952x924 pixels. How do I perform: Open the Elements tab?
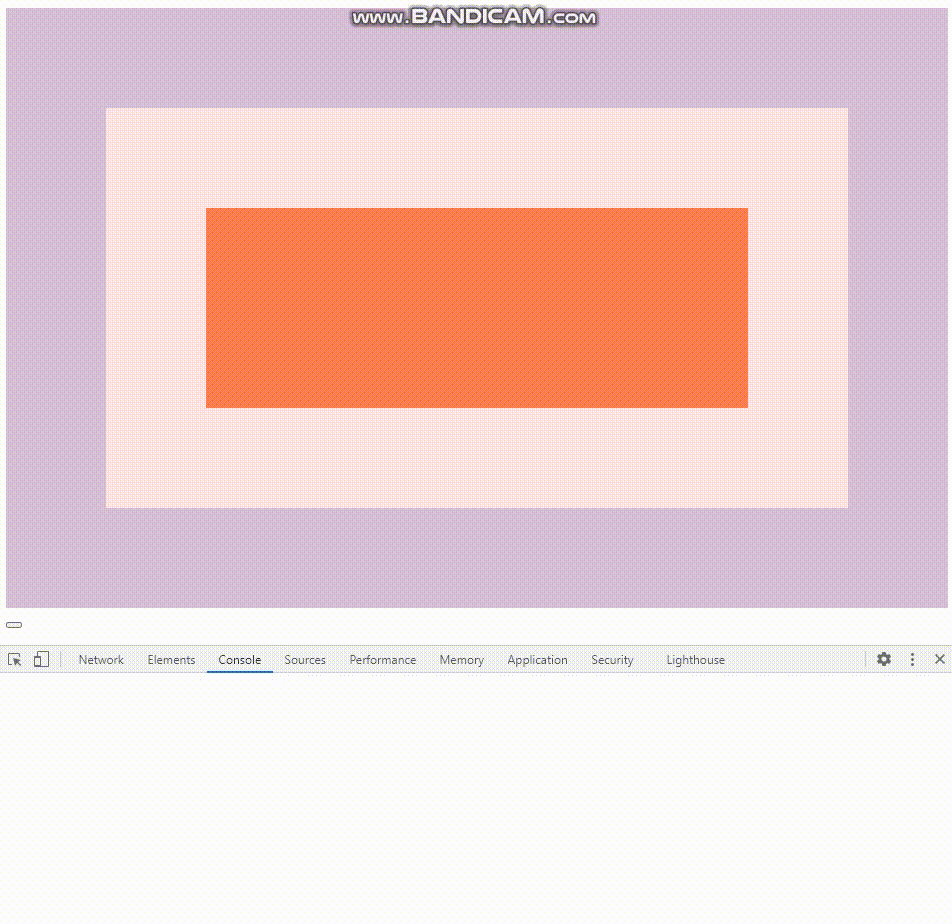point(171,660)
